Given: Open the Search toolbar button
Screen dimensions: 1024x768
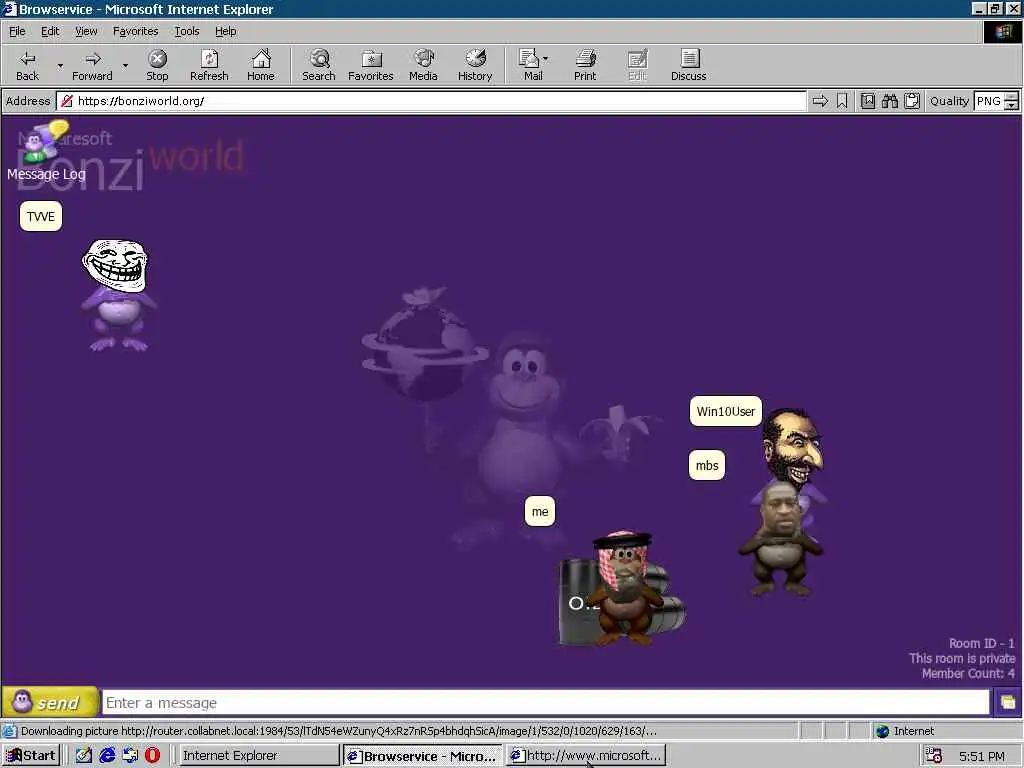Looking at the screenshot, I should 319,65.
